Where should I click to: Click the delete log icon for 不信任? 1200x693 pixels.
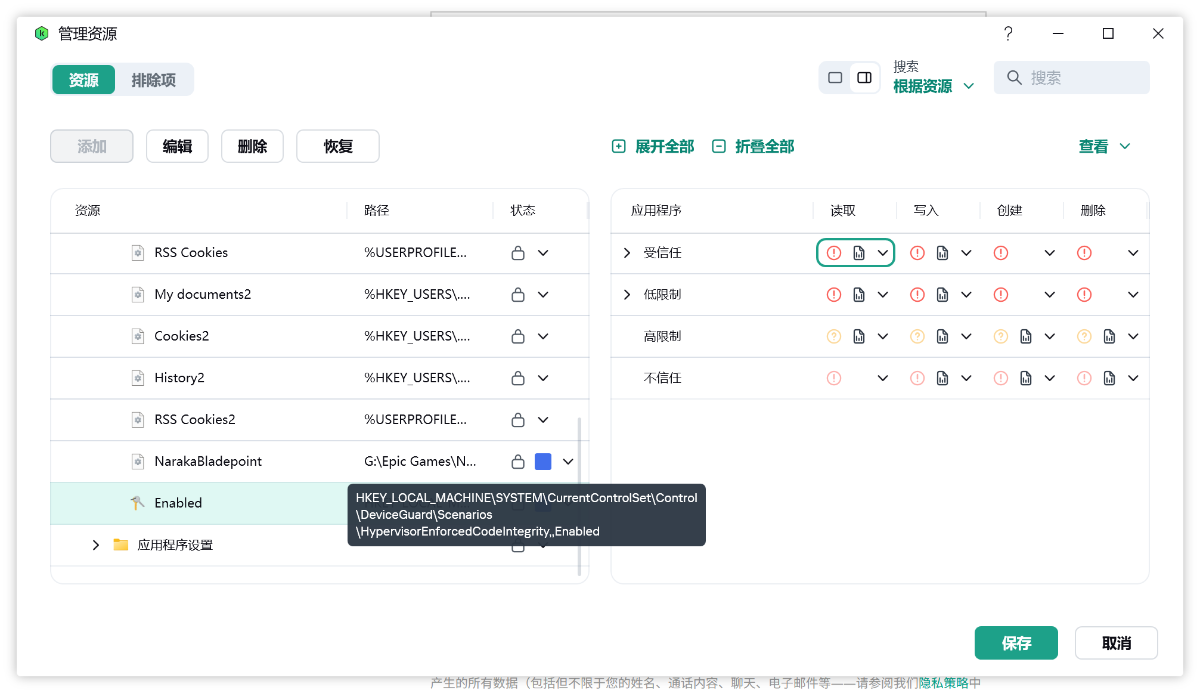1109,379
